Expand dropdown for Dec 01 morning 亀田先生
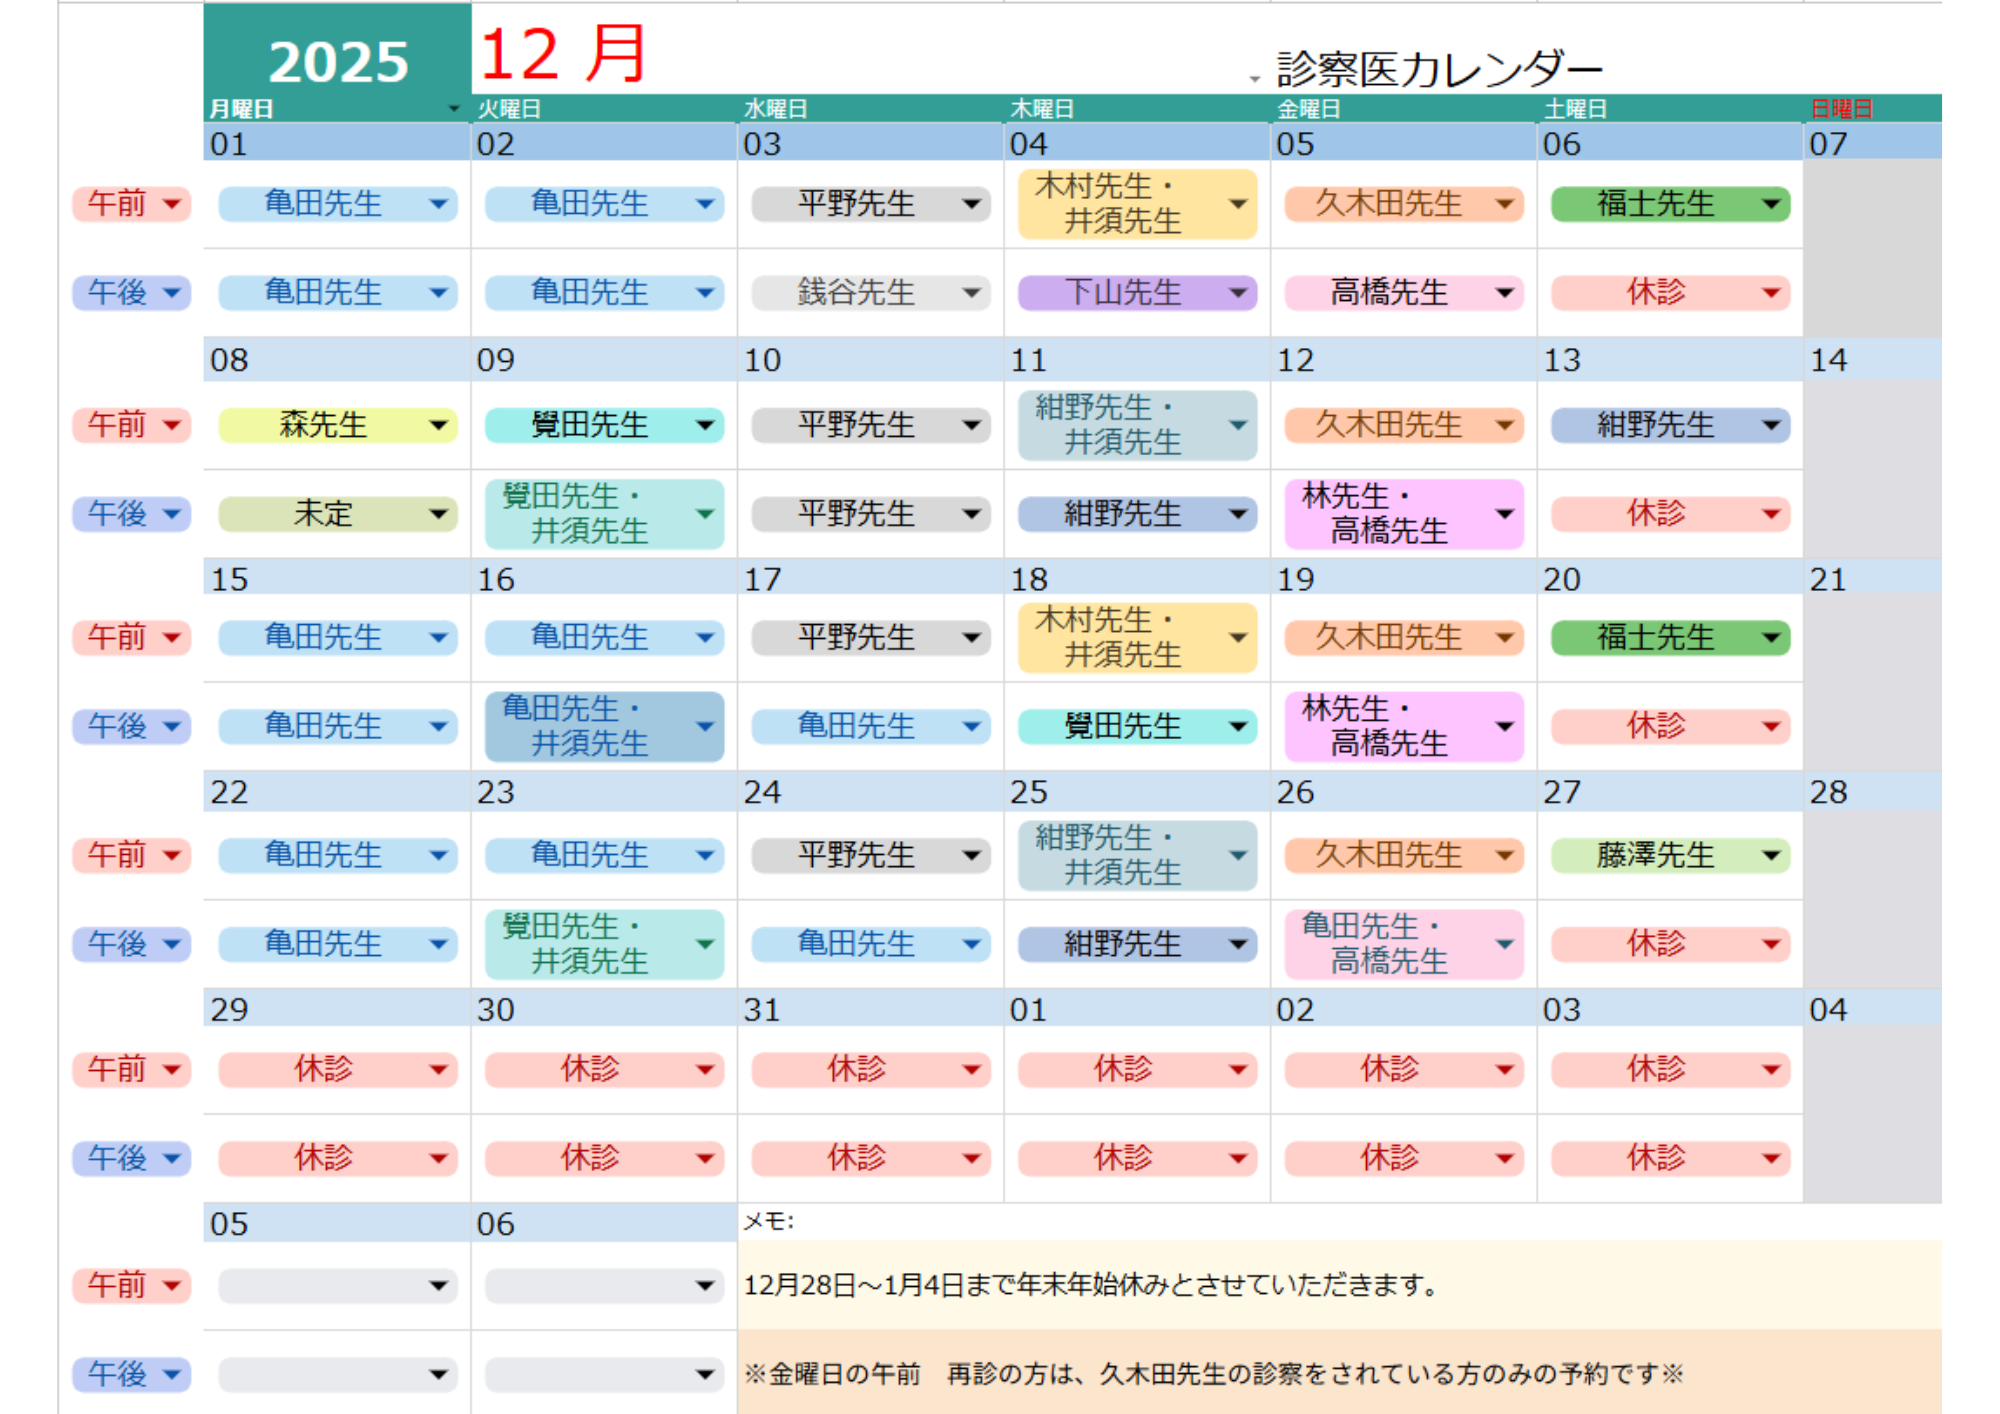This screenshot has width=2000, height=1414. click(438, 204)
